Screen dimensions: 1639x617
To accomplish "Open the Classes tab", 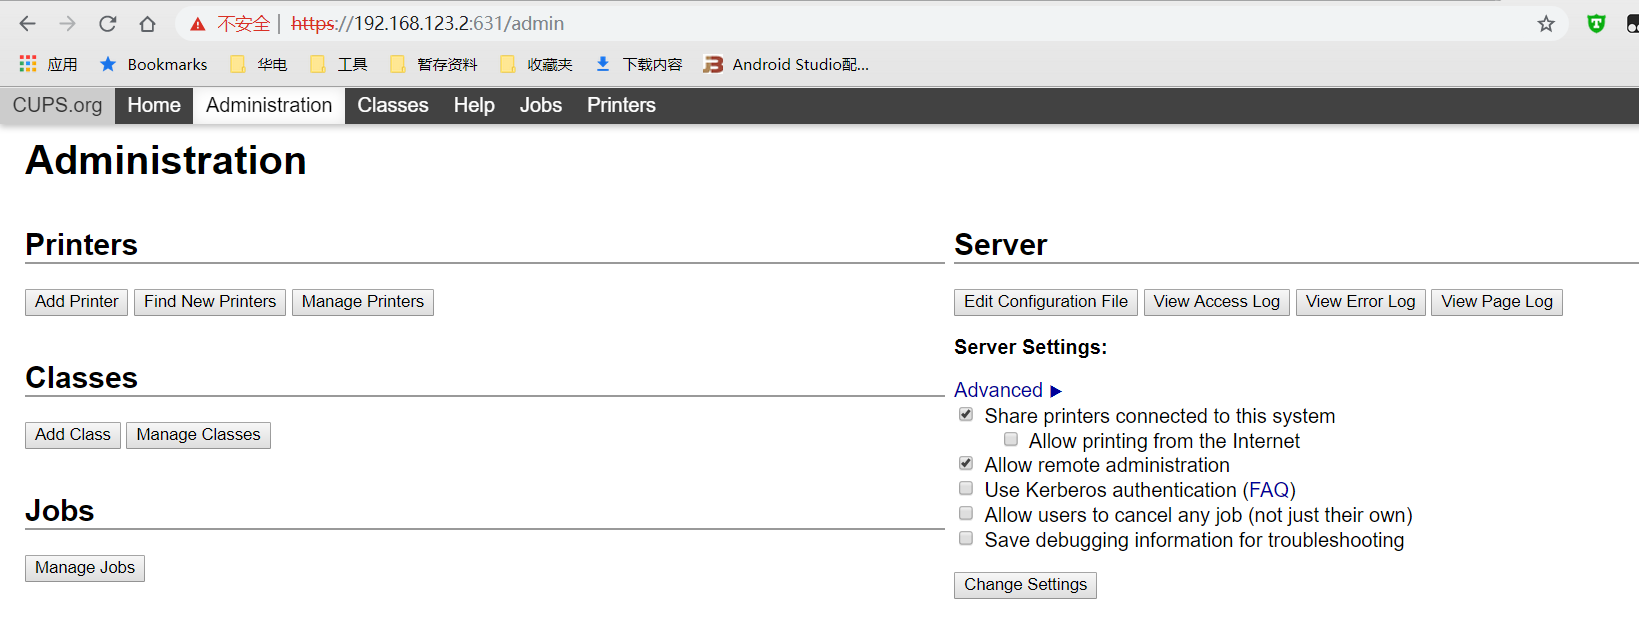I will point(393,105).
